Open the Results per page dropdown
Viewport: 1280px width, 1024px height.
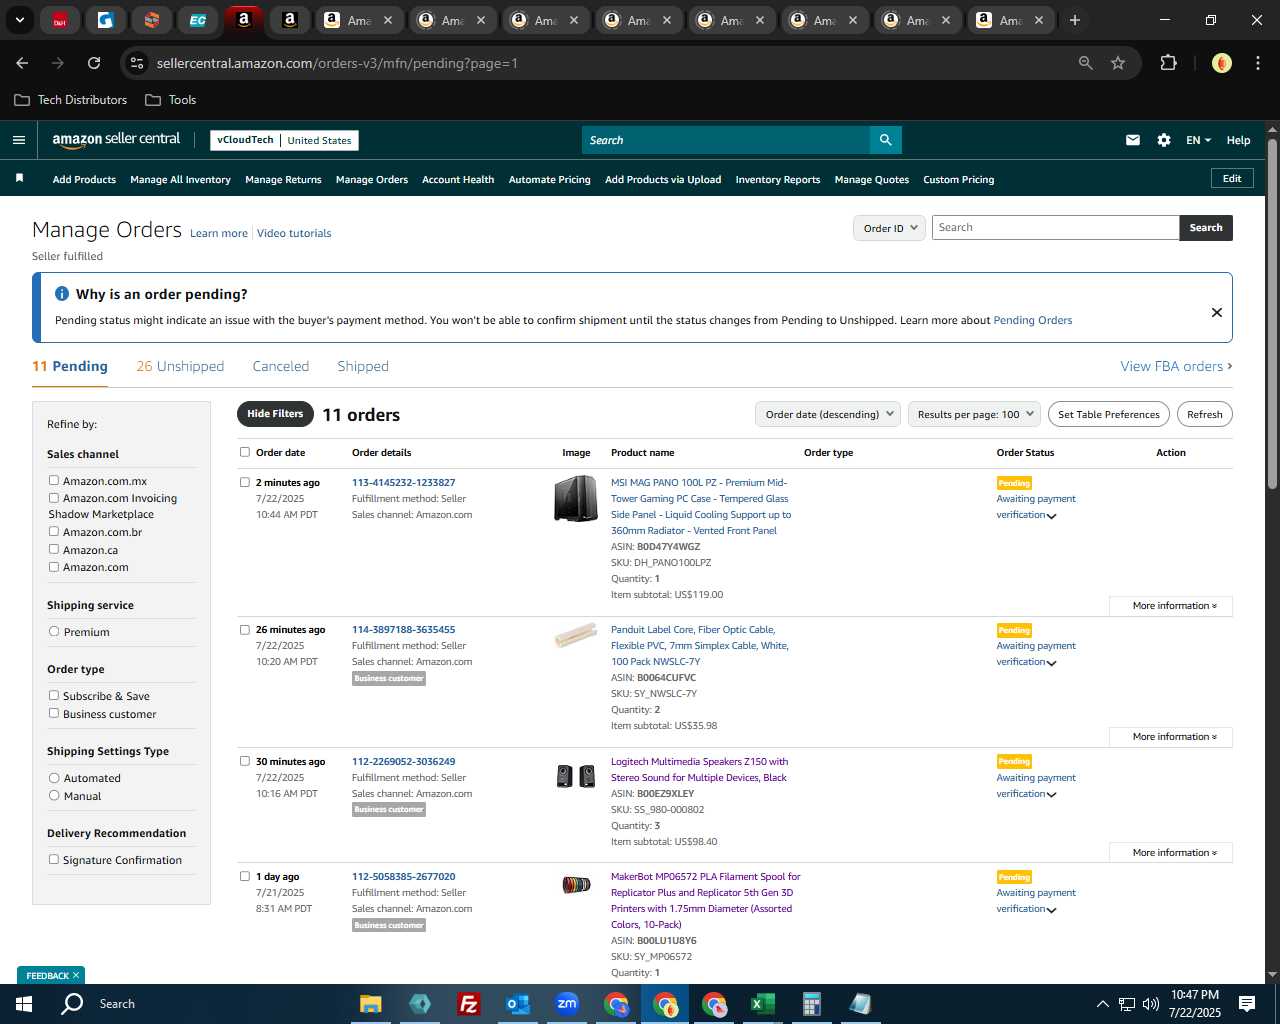tap(975, 414)
